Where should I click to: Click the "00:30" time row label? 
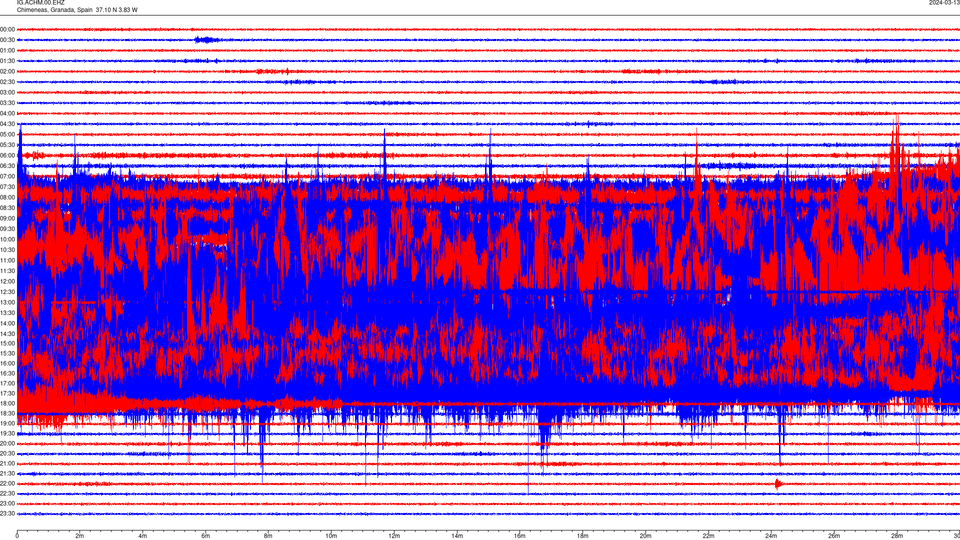[7, 40]
